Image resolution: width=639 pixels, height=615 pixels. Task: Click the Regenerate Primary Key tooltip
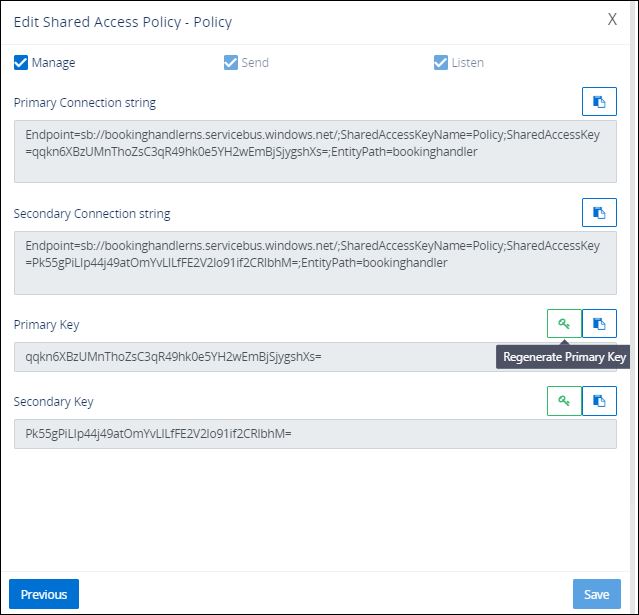(564, 357)
